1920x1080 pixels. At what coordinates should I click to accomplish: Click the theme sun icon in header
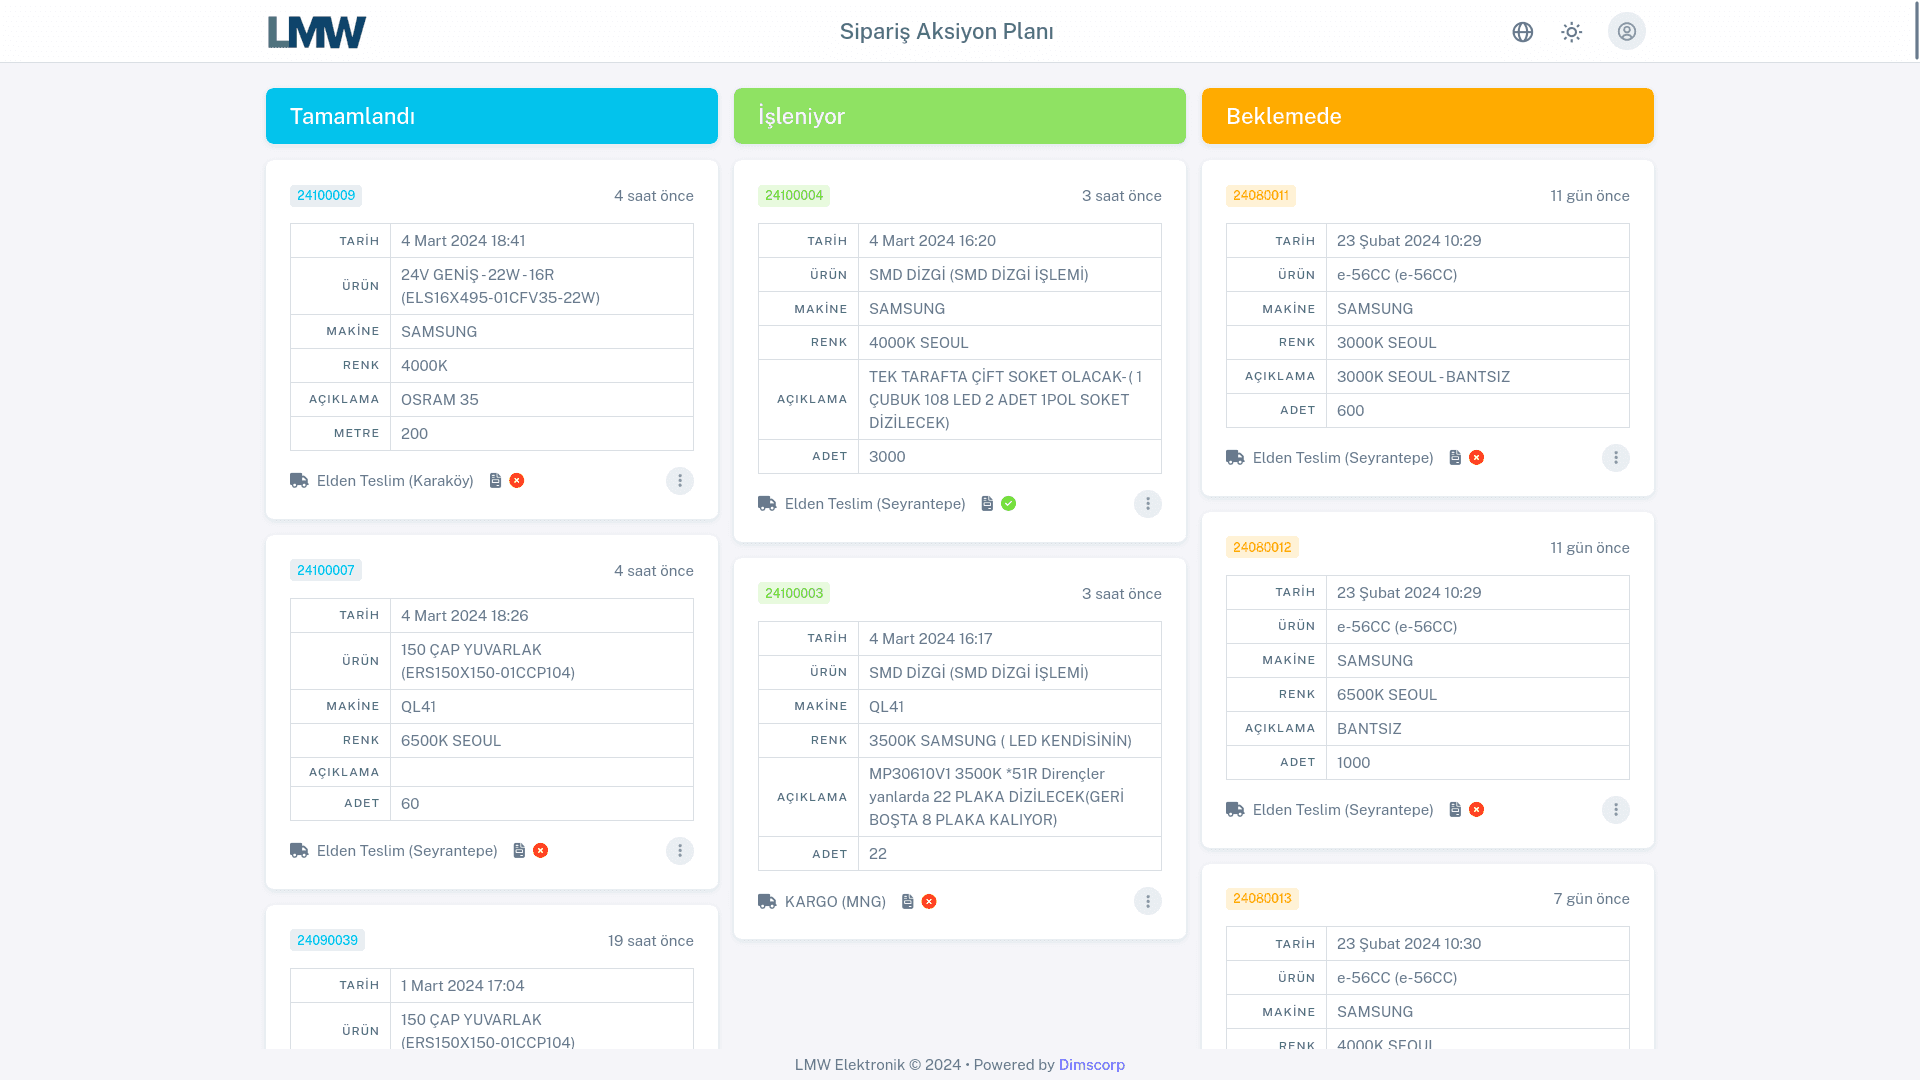tap(1571, 31)
